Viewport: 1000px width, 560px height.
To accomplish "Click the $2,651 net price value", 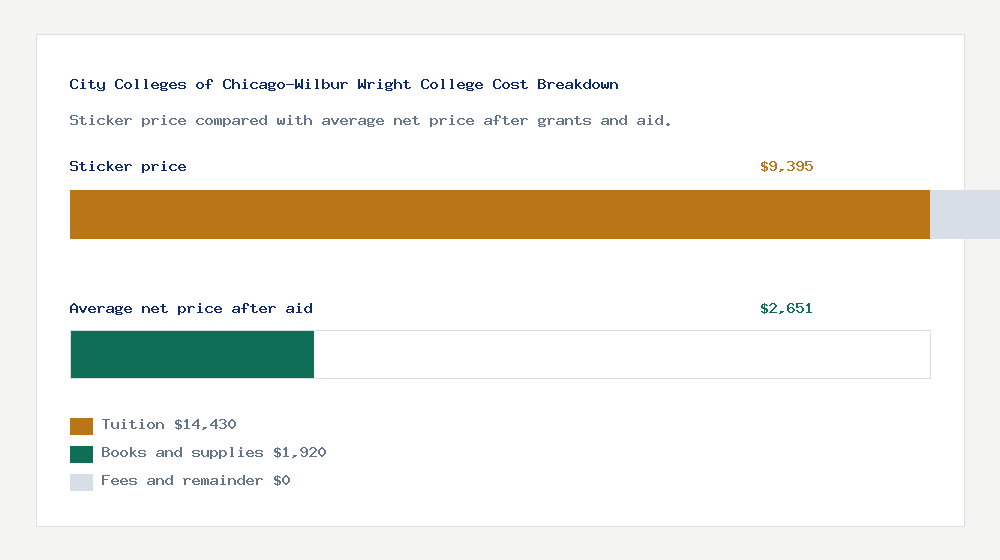I will tap(786, 309).
